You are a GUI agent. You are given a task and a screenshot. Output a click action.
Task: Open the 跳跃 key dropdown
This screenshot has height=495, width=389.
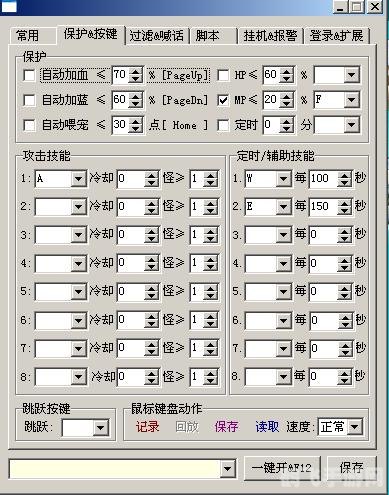tap(100, 428)
